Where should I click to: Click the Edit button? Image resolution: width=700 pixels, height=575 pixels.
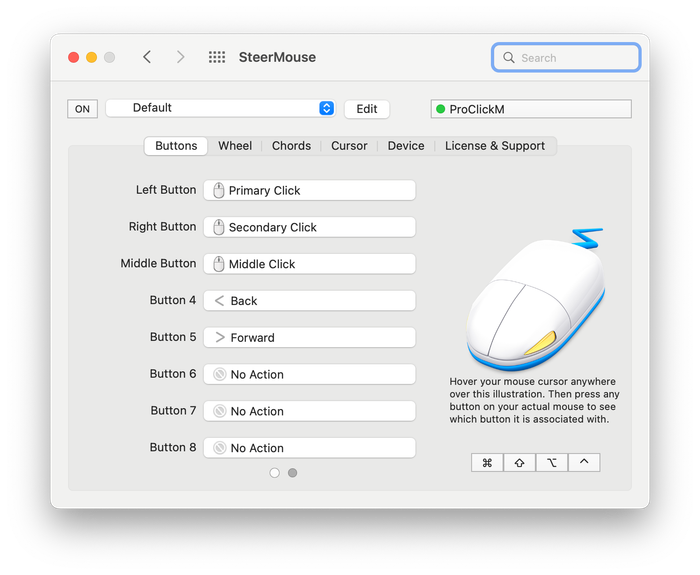coord(367,109)
